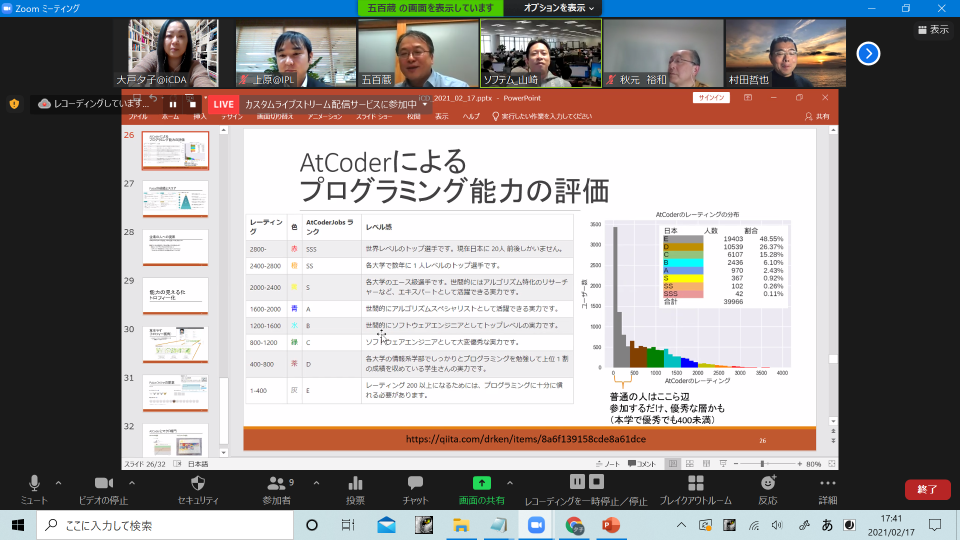The image size is (960, 540).
Task: Switch to Slide Sorter view icon
Action: [689, 464]
